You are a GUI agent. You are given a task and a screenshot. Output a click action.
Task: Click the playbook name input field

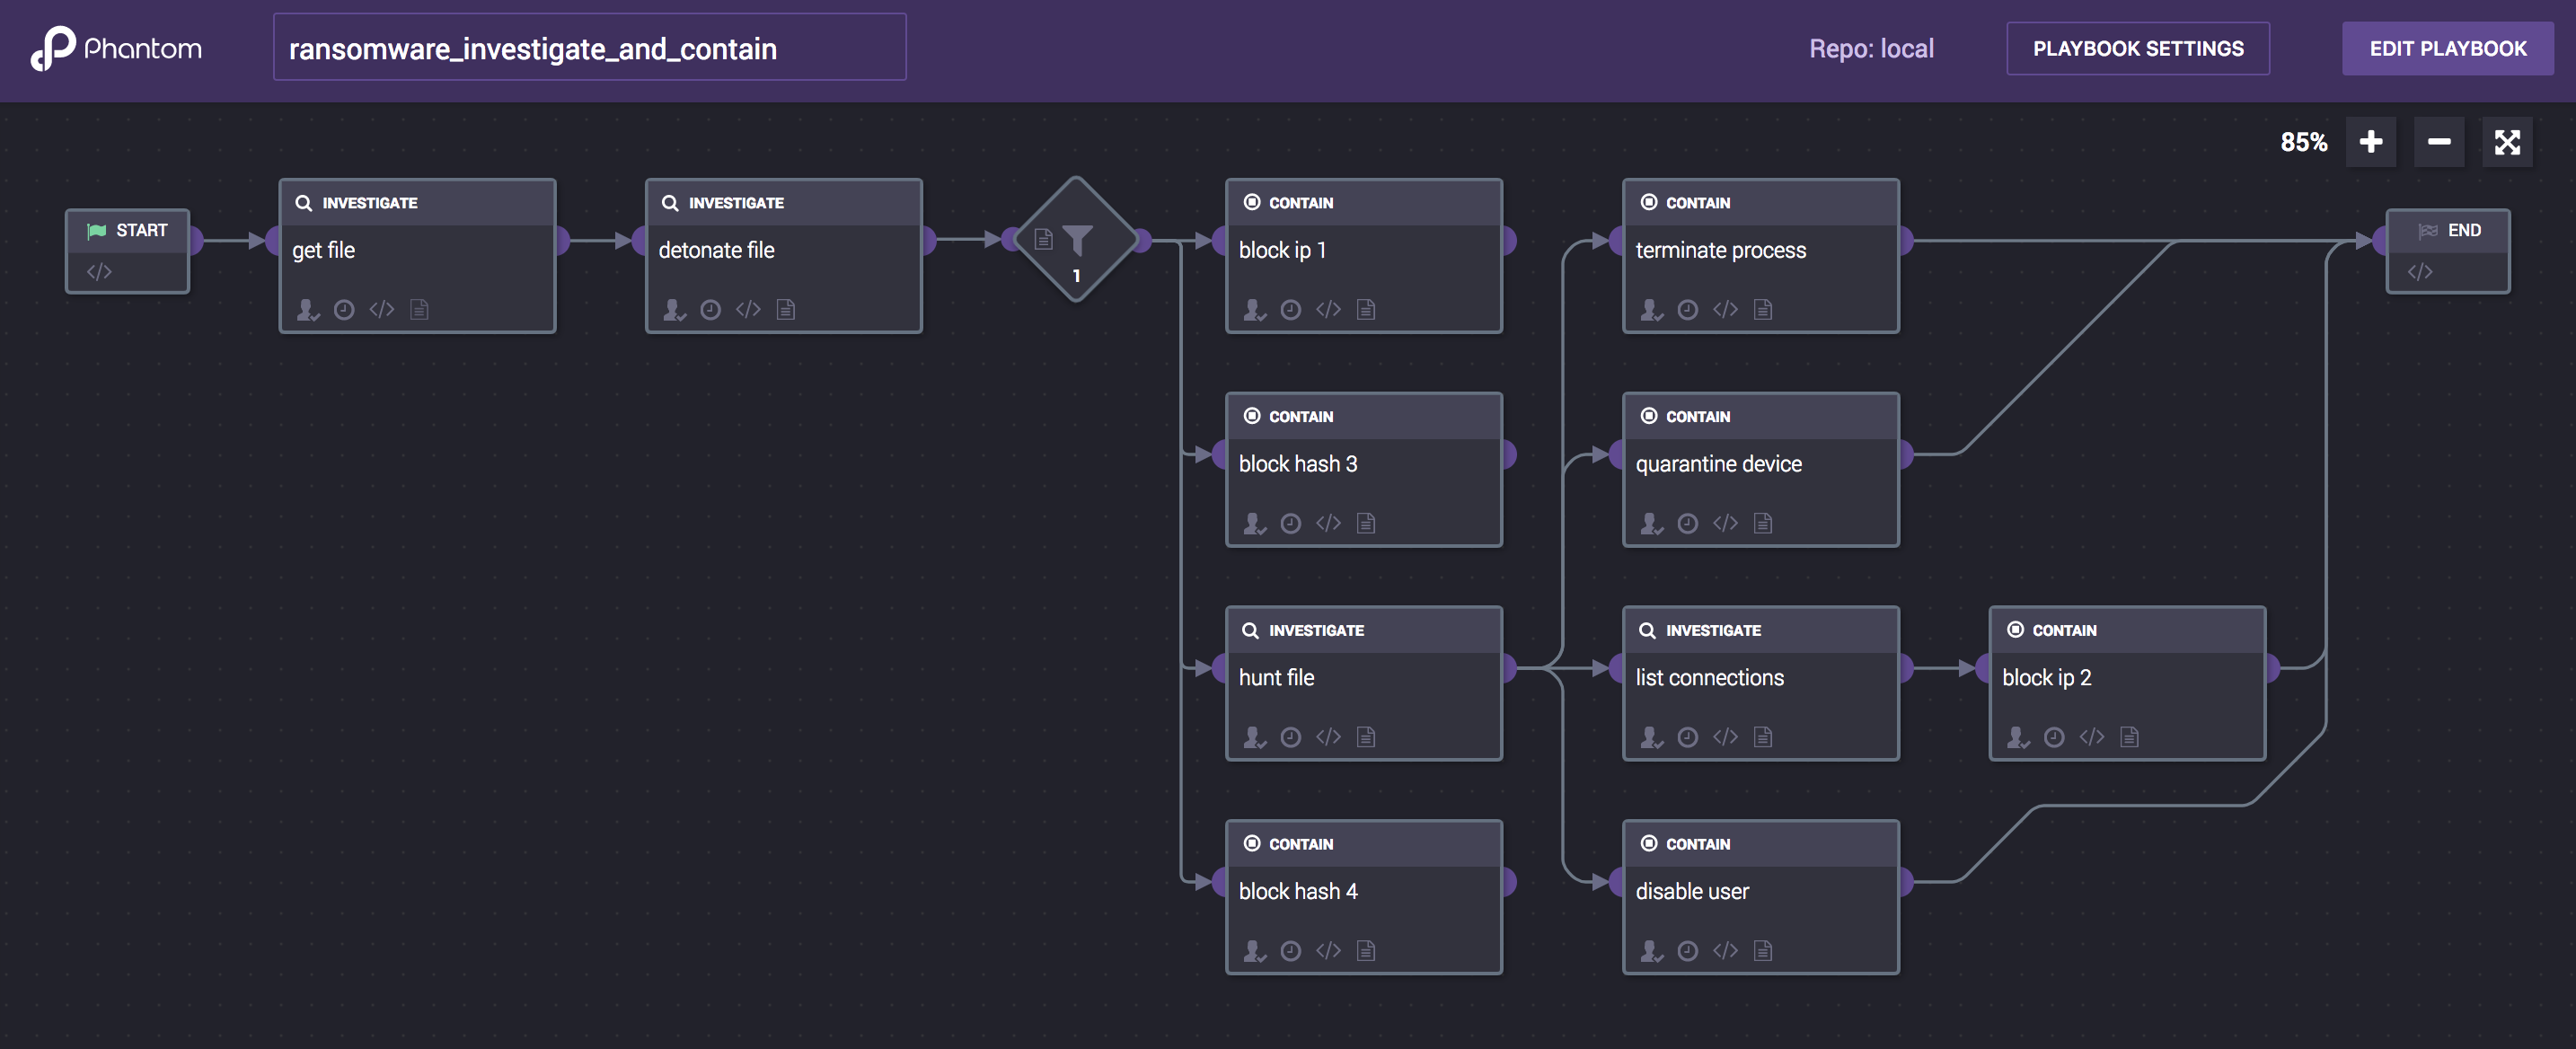coord(589,48)
